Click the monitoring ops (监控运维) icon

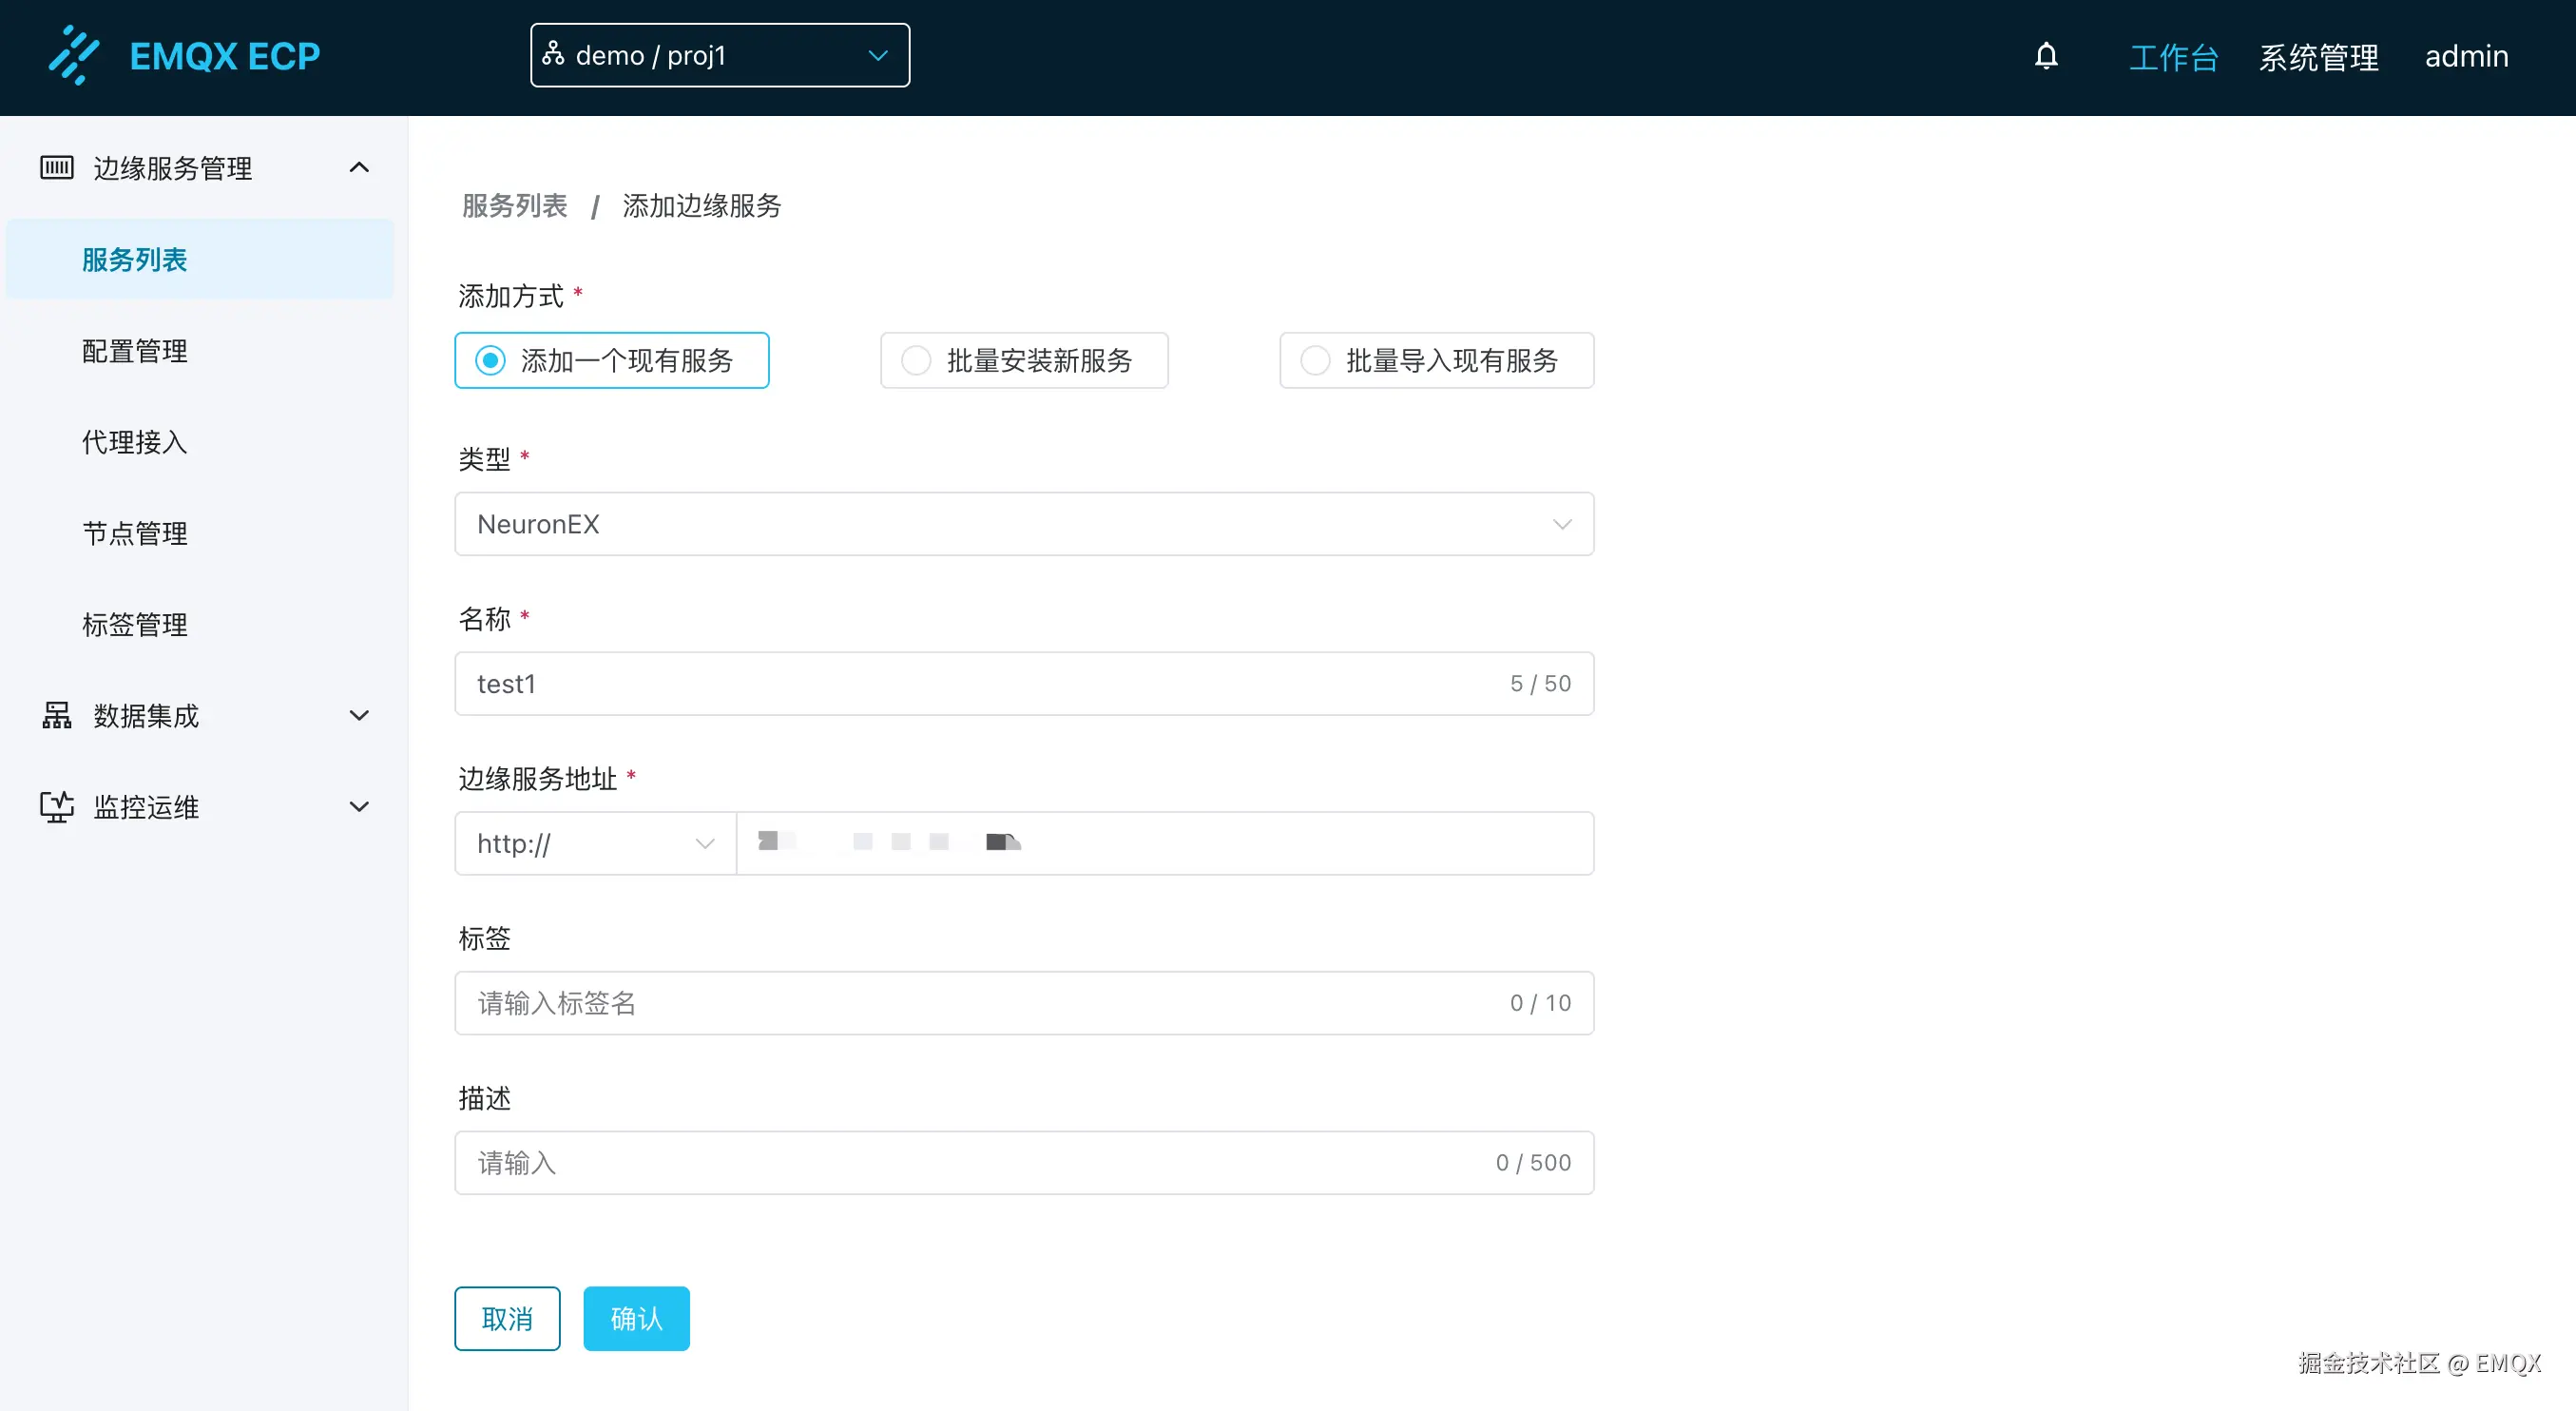pyautogui.click(x=57, y=806)
